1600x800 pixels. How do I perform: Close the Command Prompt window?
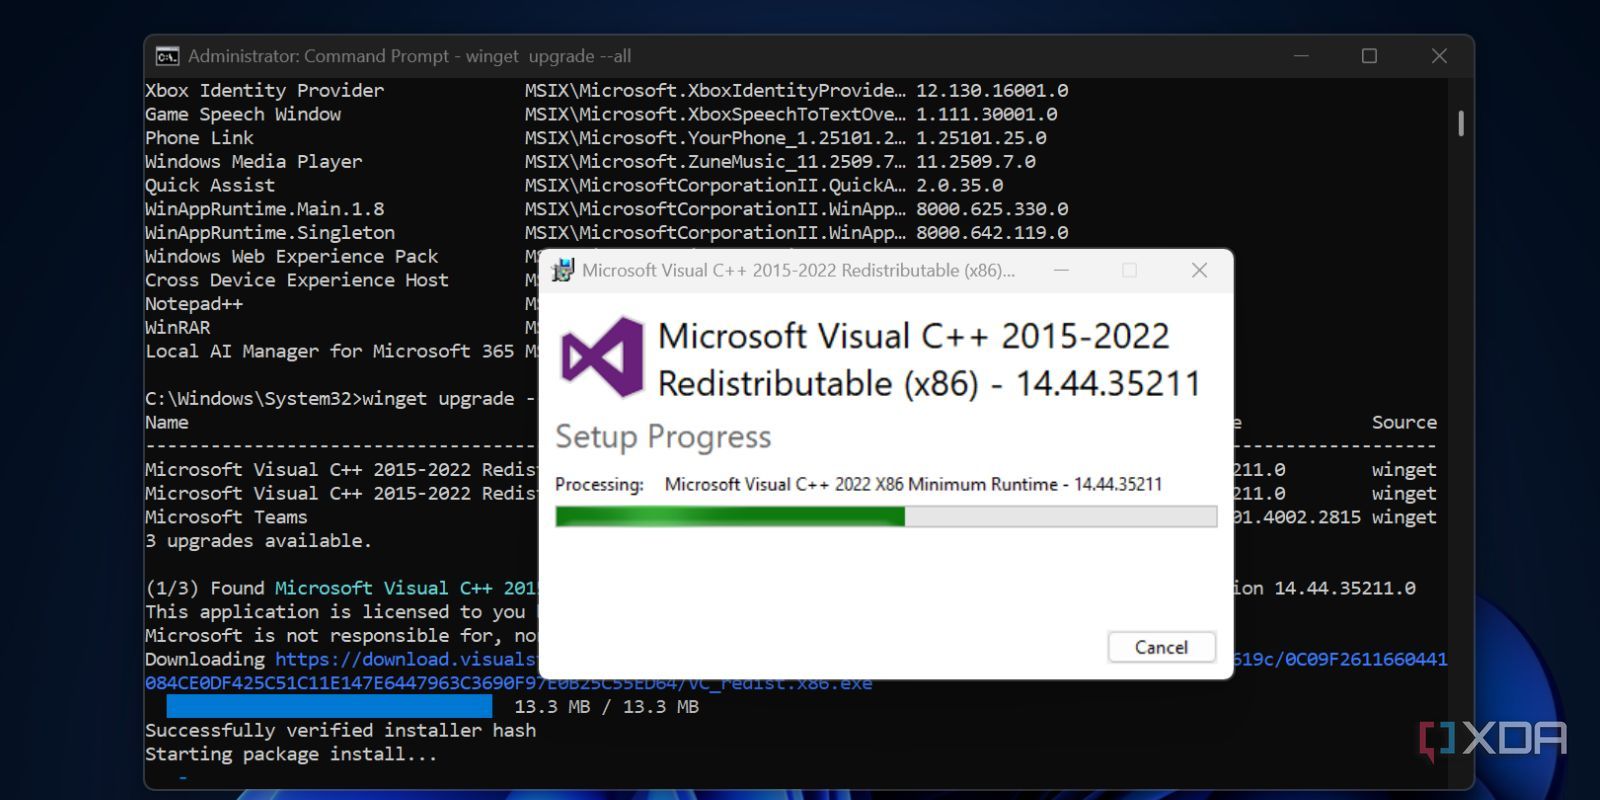click(1439, 56)
